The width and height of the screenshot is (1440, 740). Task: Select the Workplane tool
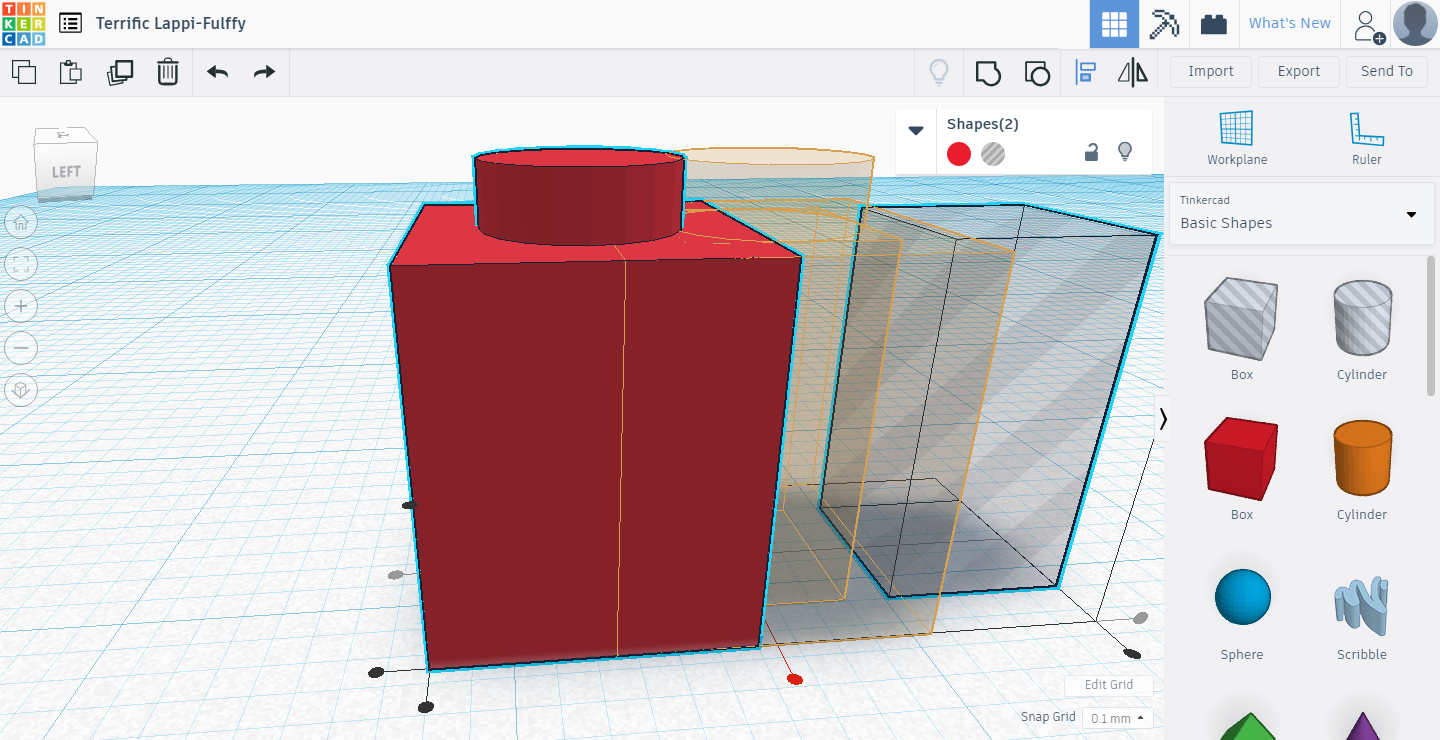1237,138
